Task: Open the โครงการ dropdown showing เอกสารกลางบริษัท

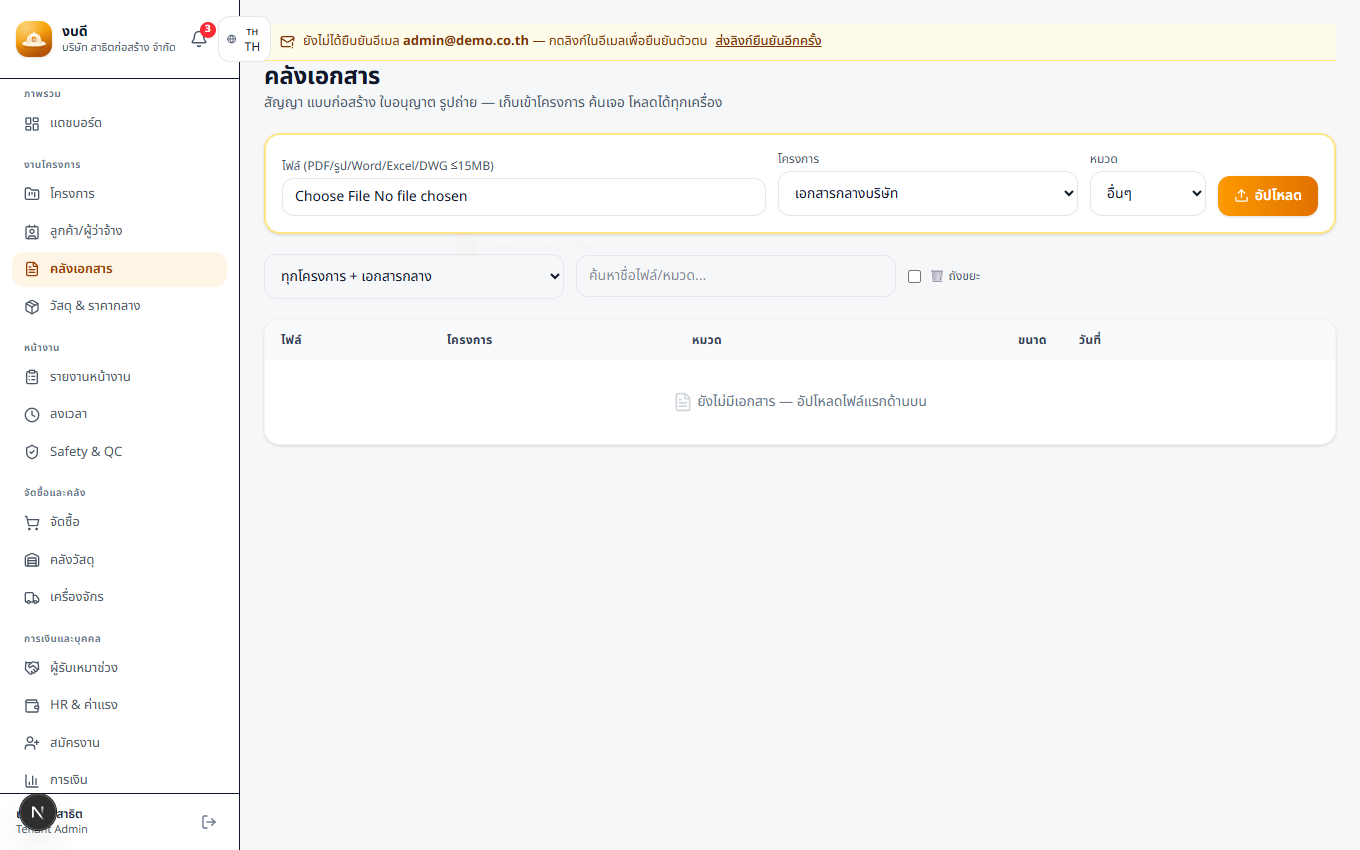Action: tap(928, 194)
